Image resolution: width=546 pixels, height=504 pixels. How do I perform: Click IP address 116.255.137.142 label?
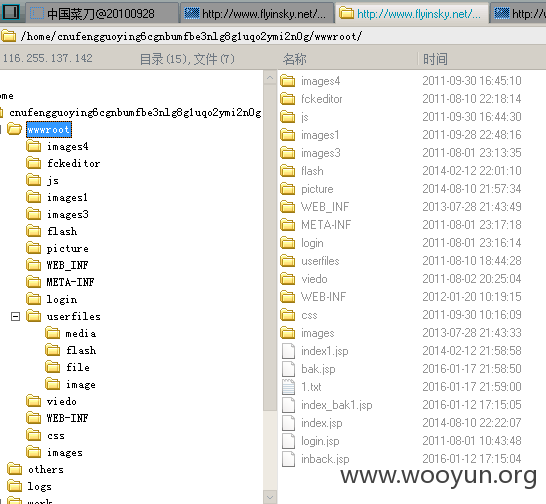pos(48,58)
